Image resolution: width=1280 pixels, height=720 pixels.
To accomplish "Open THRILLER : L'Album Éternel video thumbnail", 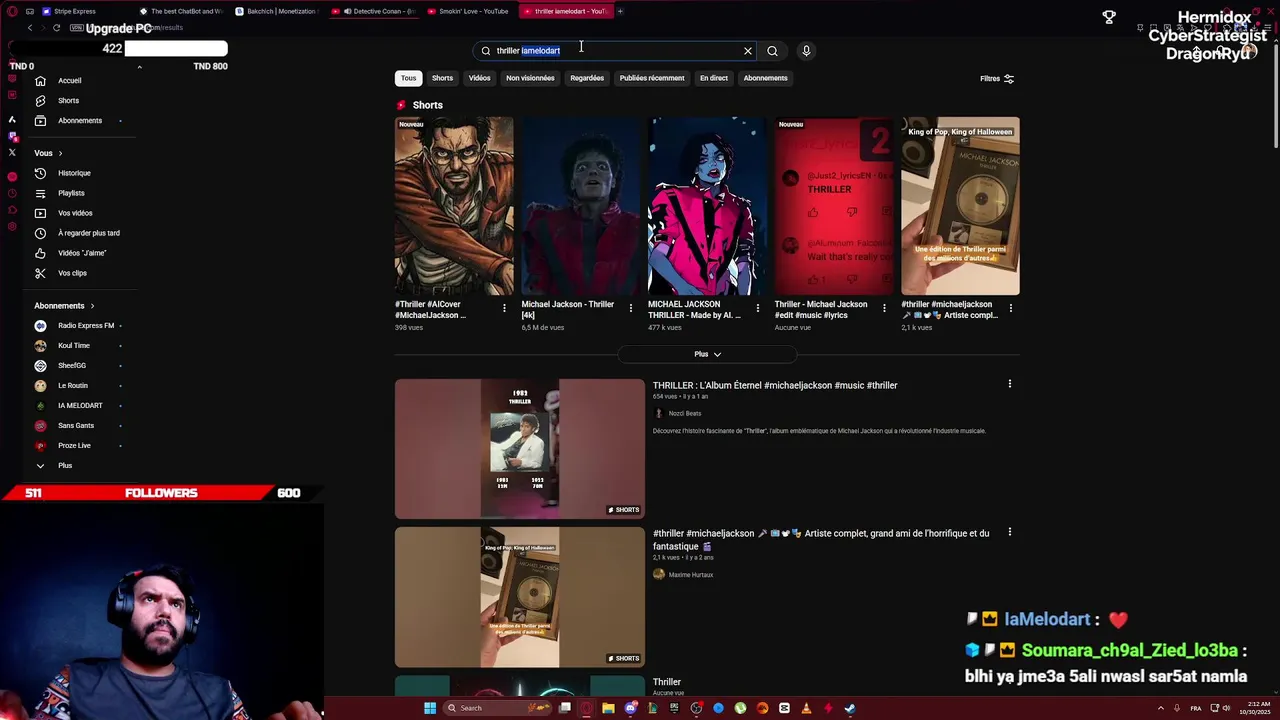I will pos(520,448).
